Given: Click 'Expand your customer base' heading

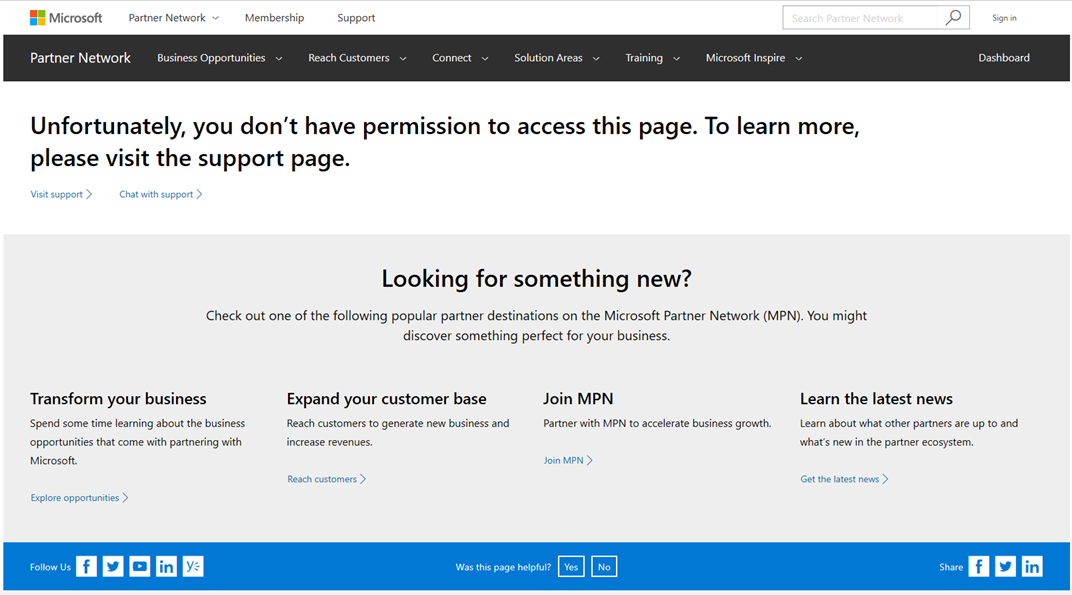Looking at the screenshot, I should click(386, 399).
